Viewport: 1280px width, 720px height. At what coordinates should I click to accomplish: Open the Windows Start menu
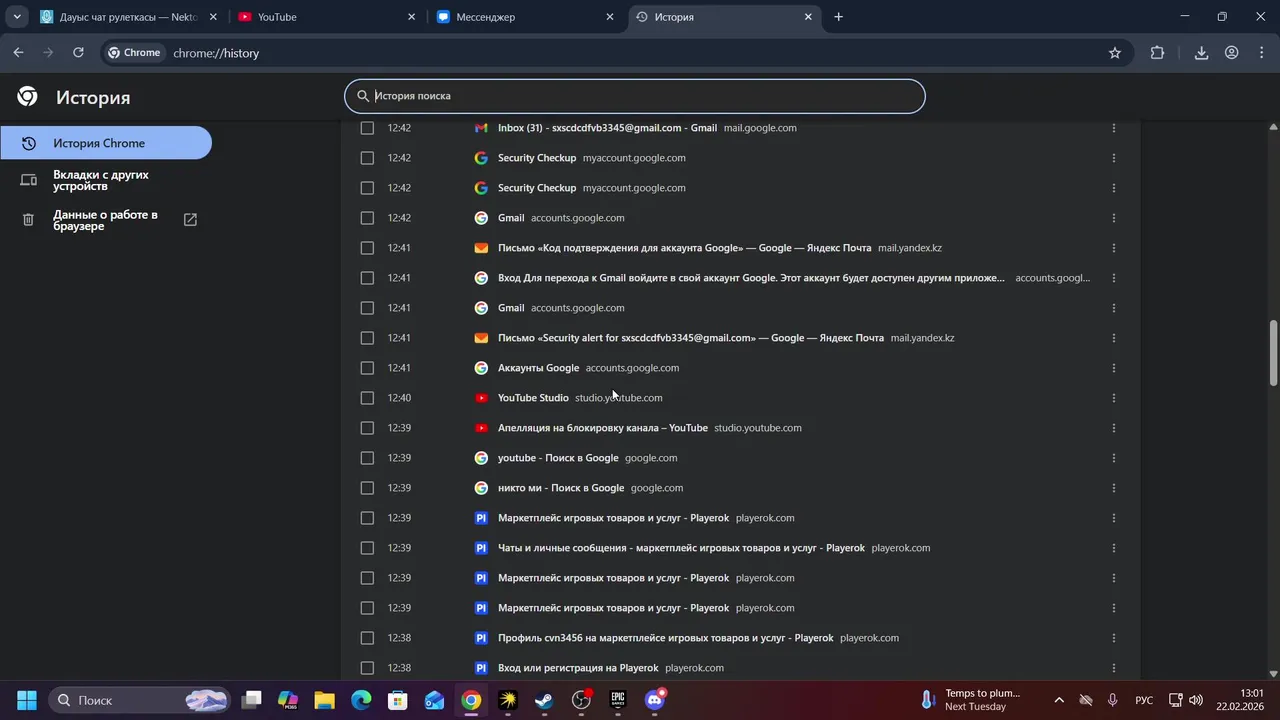coord(27,700)
